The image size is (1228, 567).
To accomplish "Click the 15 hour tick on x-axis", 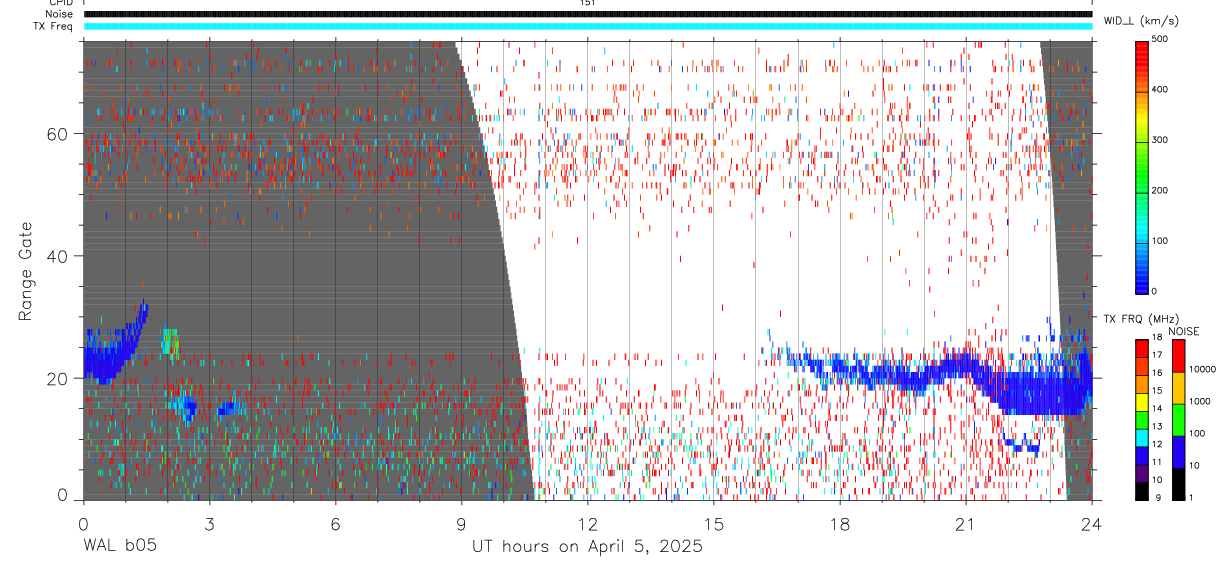I will click(x=714, y=523).
